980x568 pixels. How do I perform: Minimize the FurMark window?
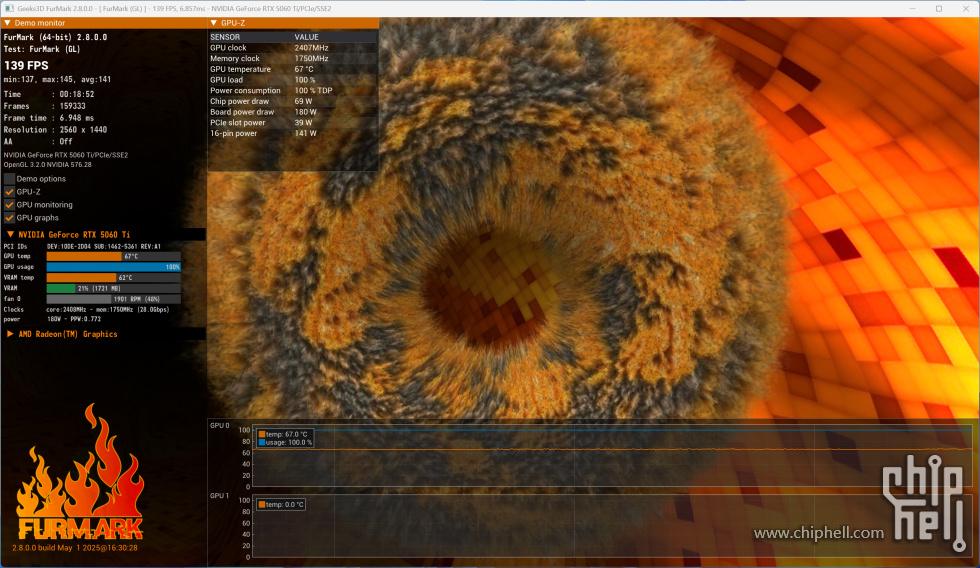pyautogui.click(x=912, y=9)
